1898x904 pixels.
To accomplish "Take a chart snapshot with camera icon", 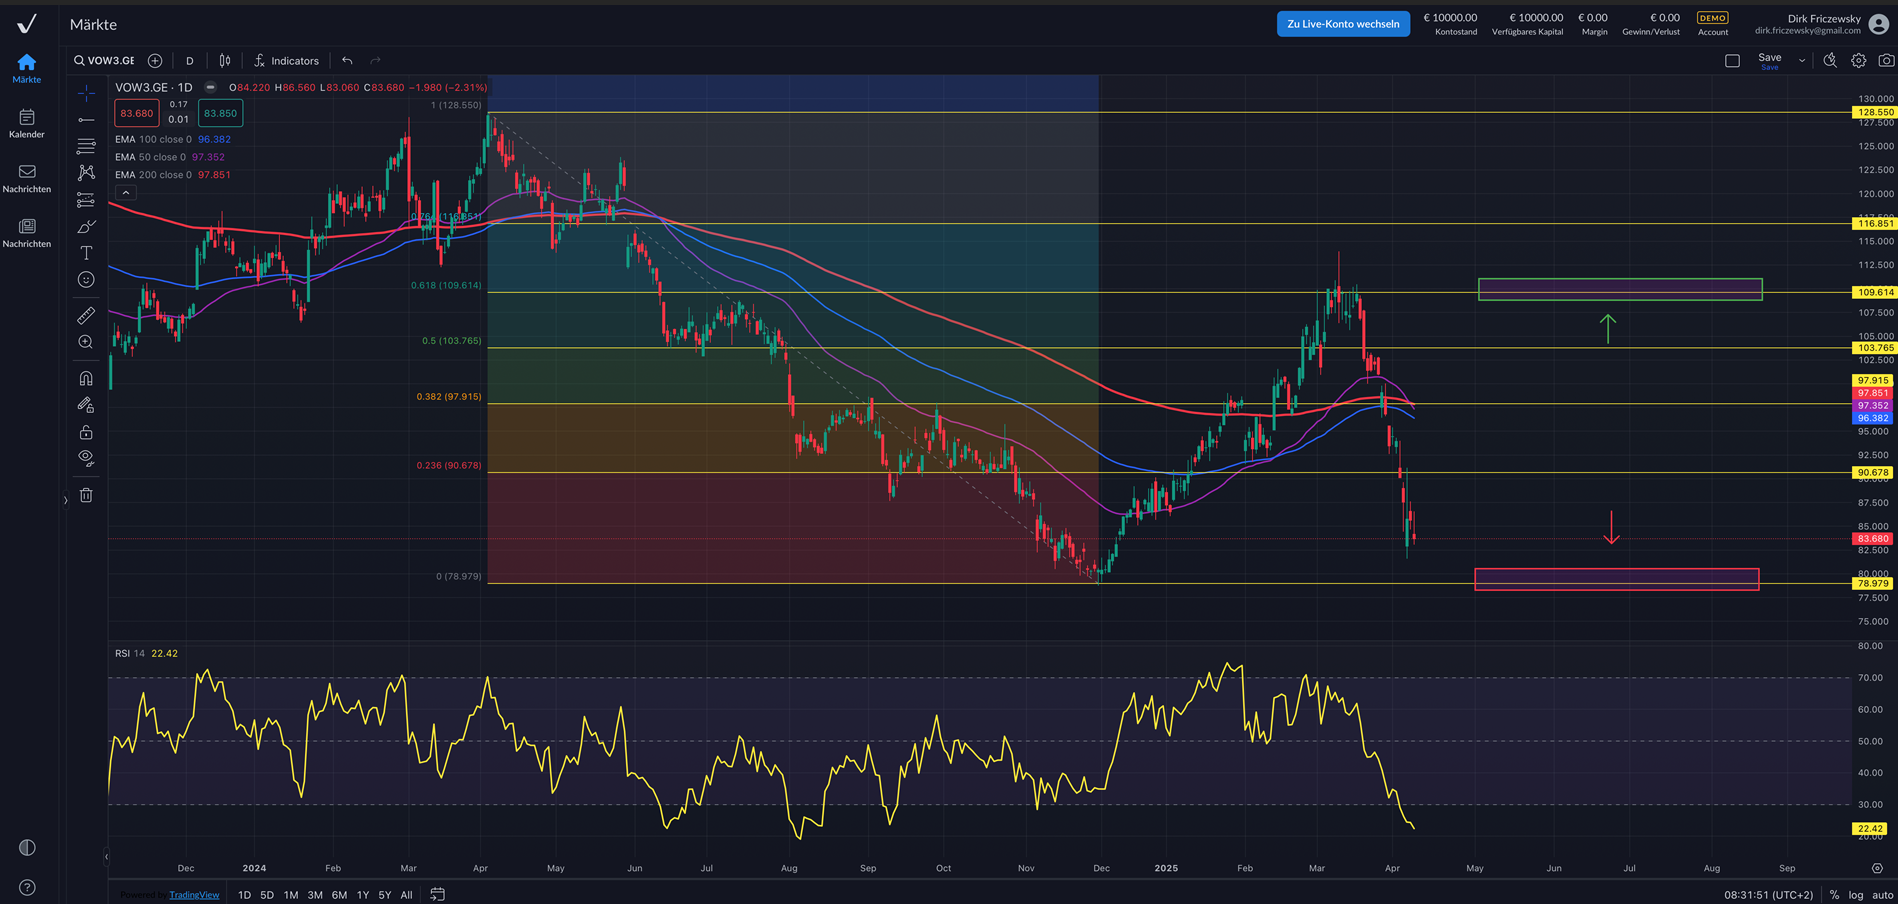I will pyautogui.click(x=1886, y=61).
